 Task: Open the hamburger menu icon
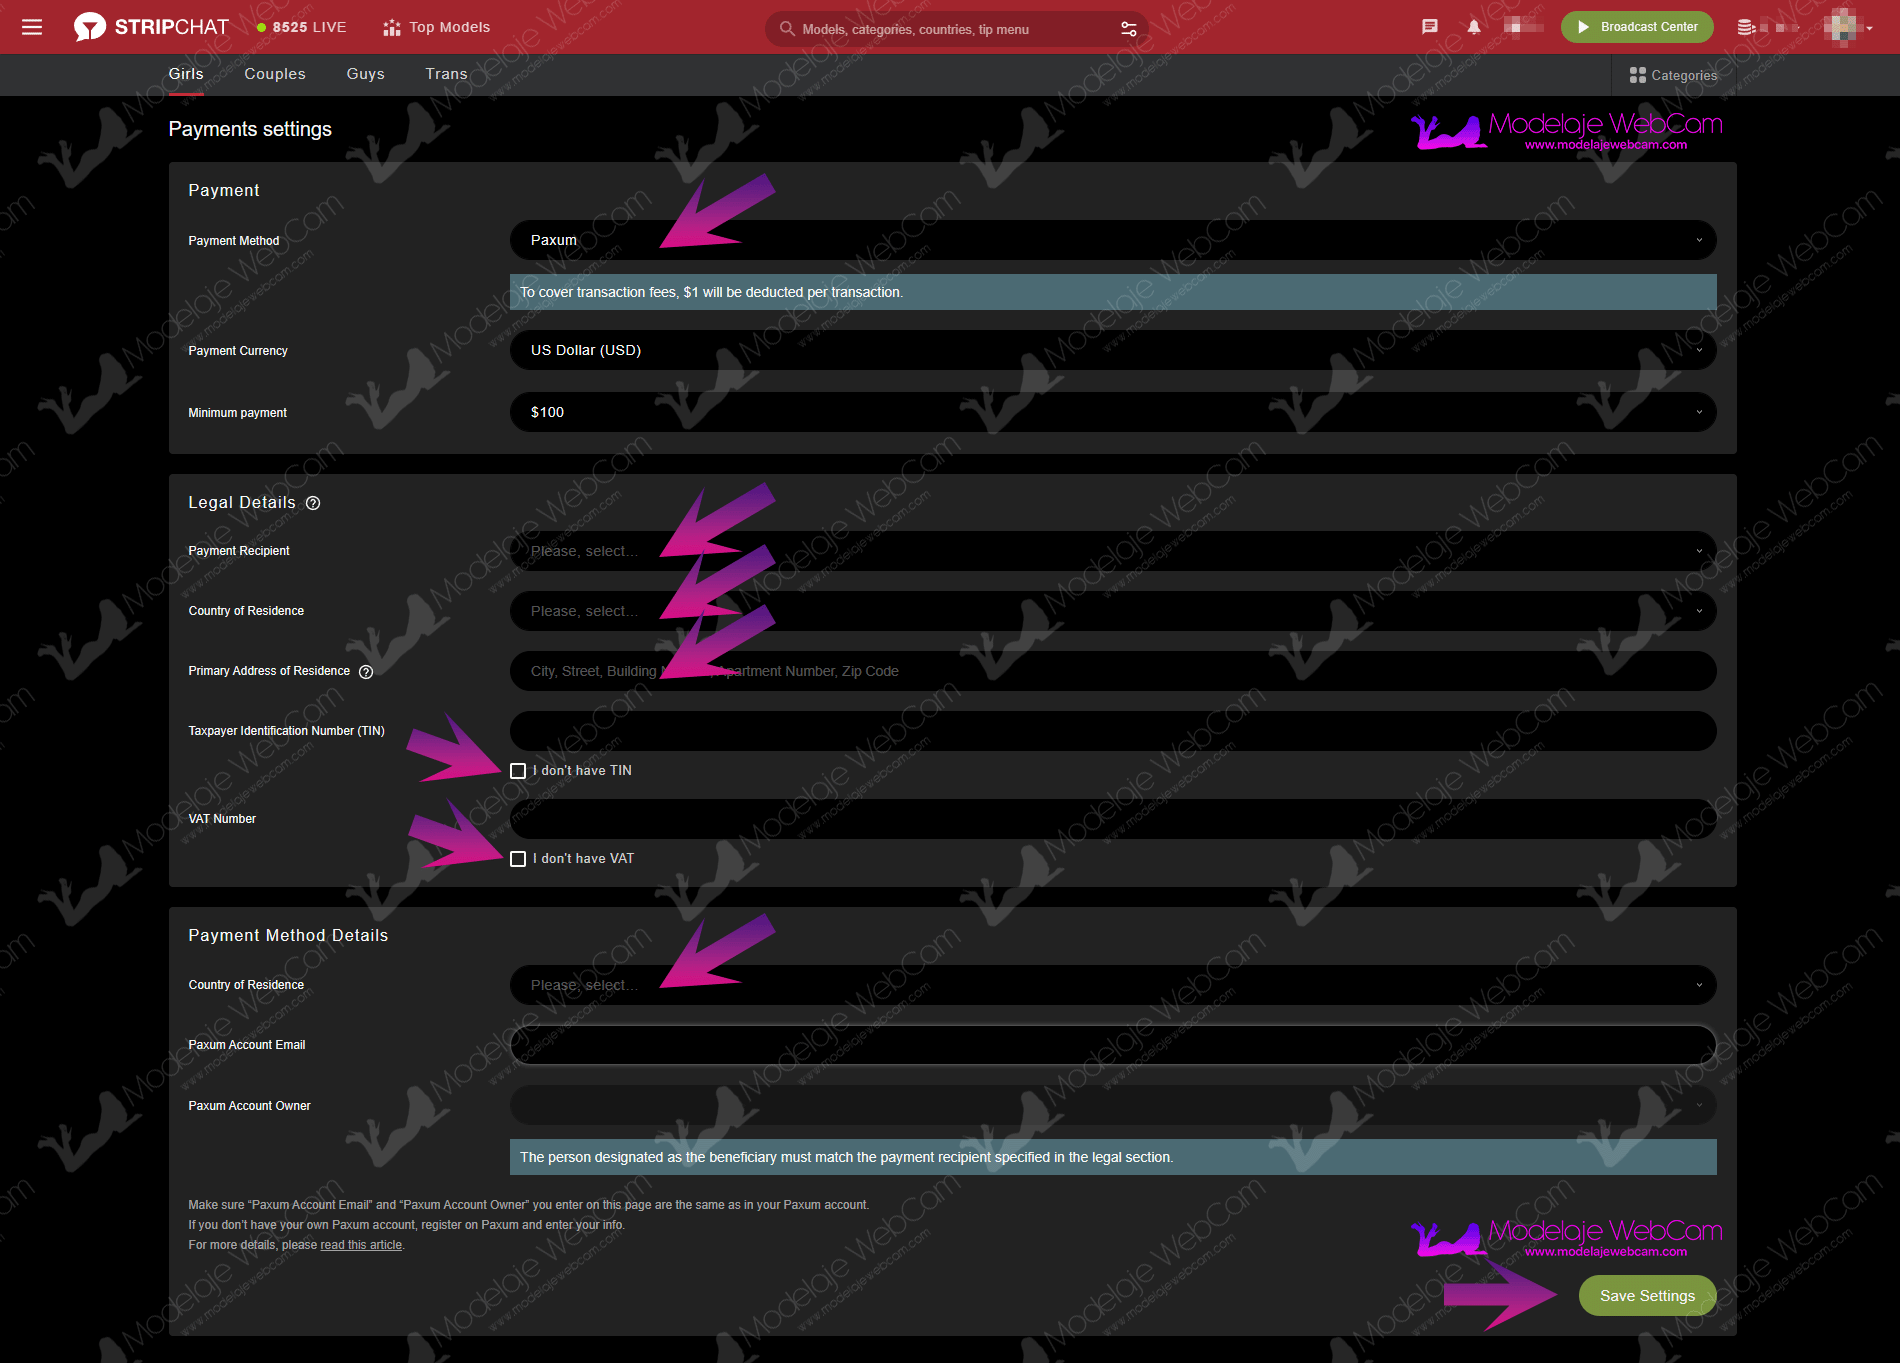pos(32,27)
